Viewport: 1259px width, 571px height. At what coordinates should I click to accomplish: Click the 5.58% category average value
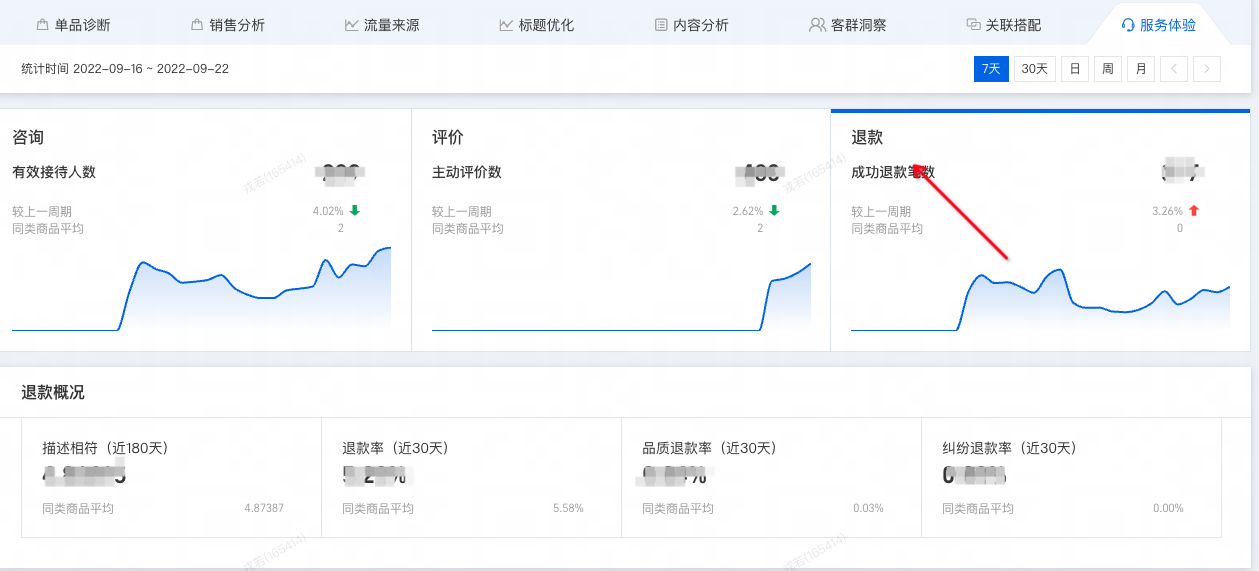(x=568, y=508)
